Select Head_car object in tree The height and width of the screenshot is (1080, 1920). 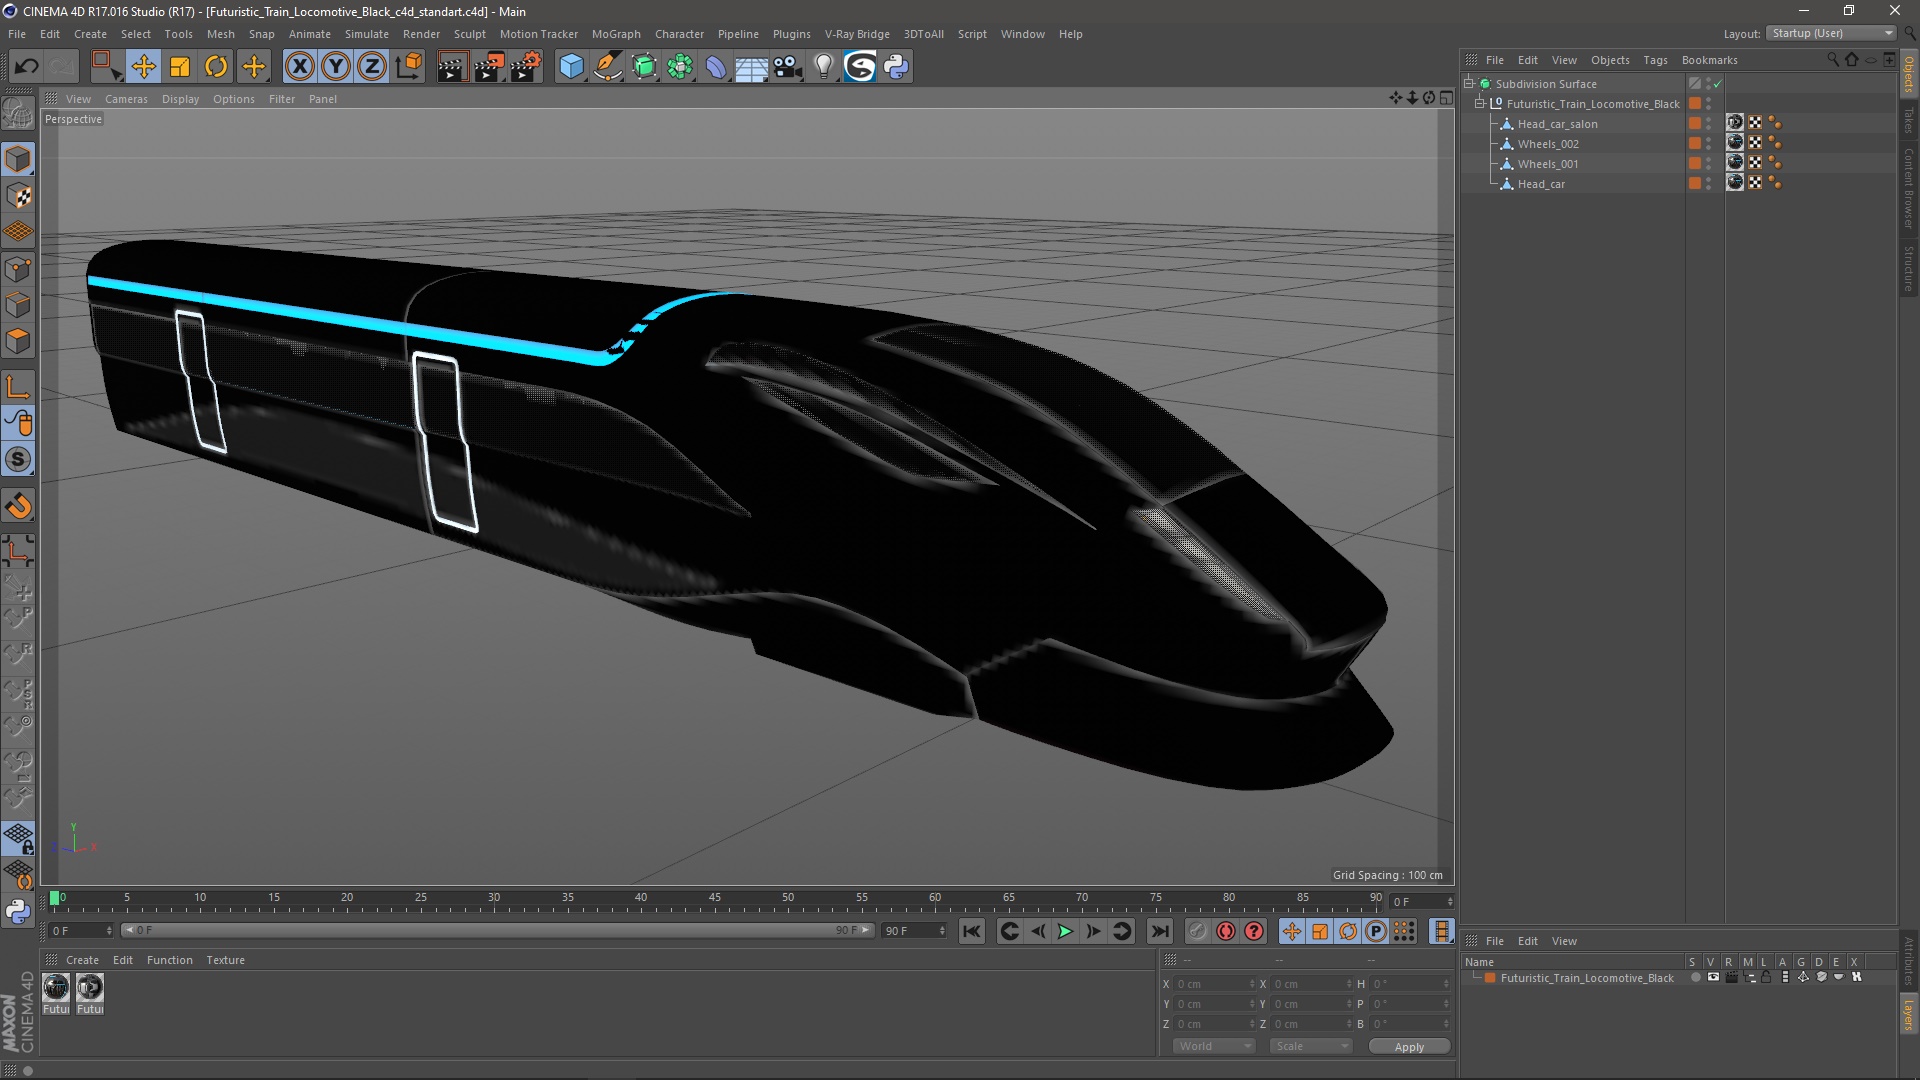tap(1541, 184)
